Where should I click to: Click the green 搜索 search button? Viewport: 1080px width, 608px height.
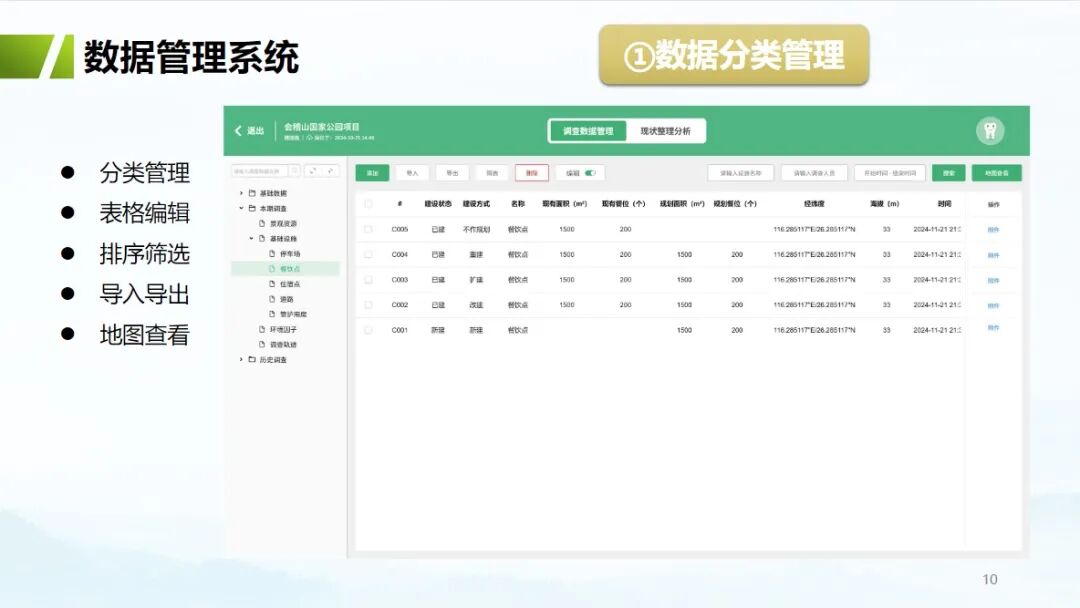pos(948,173)
